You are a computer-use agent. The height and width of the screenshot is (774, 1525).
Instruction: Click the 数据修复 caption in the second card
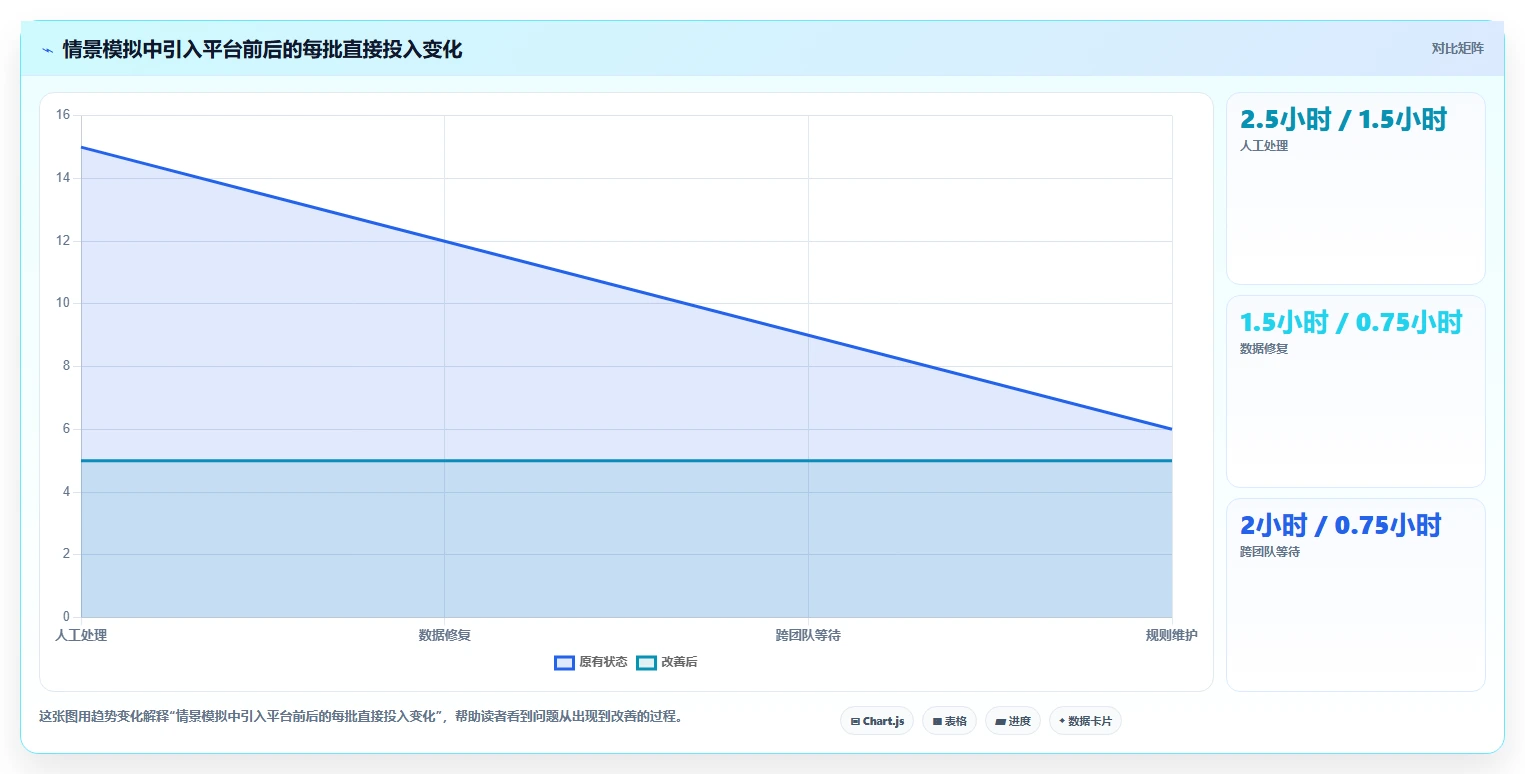tap(1264, 349)
